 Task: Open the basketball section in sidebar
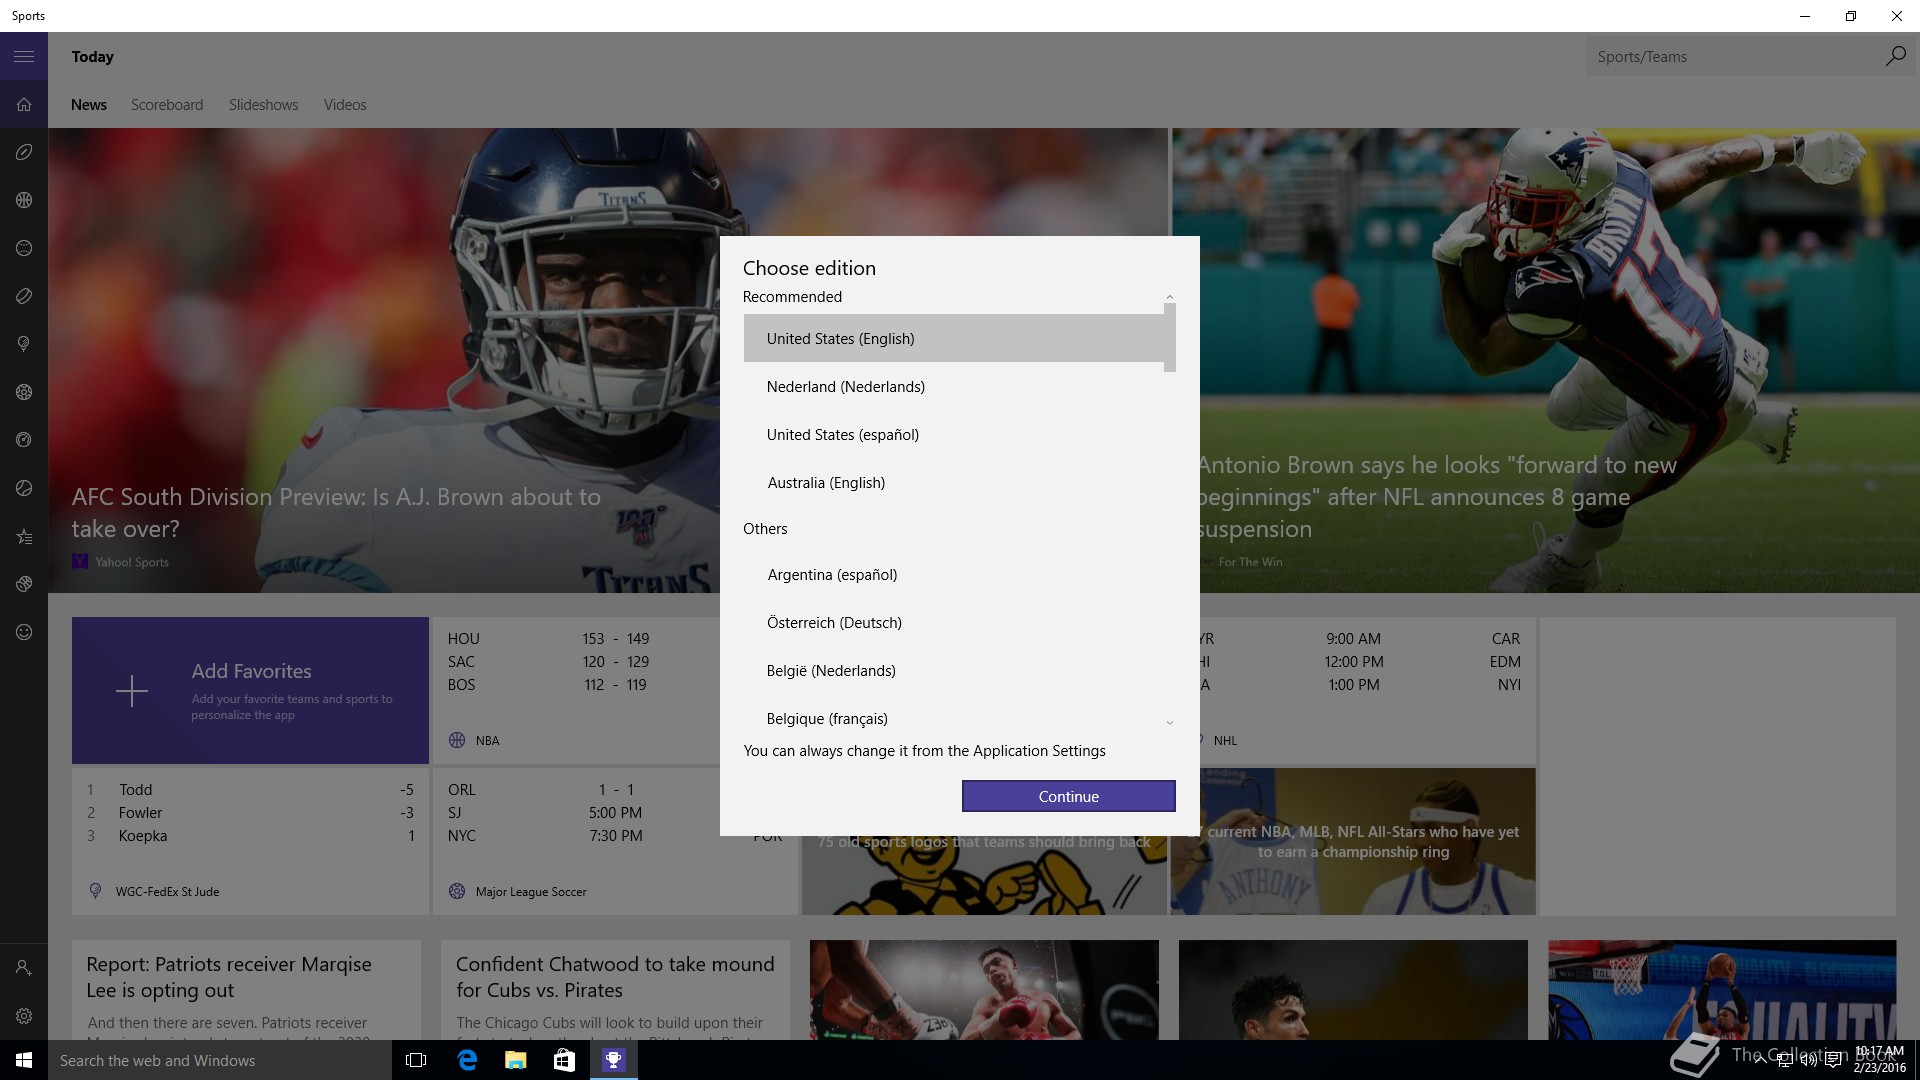click(24, 200)
